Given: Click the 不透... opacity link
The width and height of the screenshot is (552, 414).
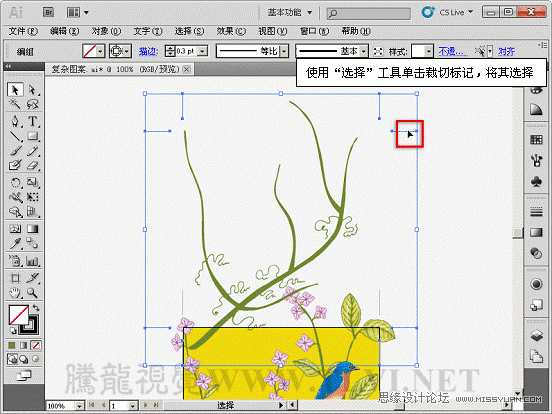Looking at the screenshot, I should 452,51.
